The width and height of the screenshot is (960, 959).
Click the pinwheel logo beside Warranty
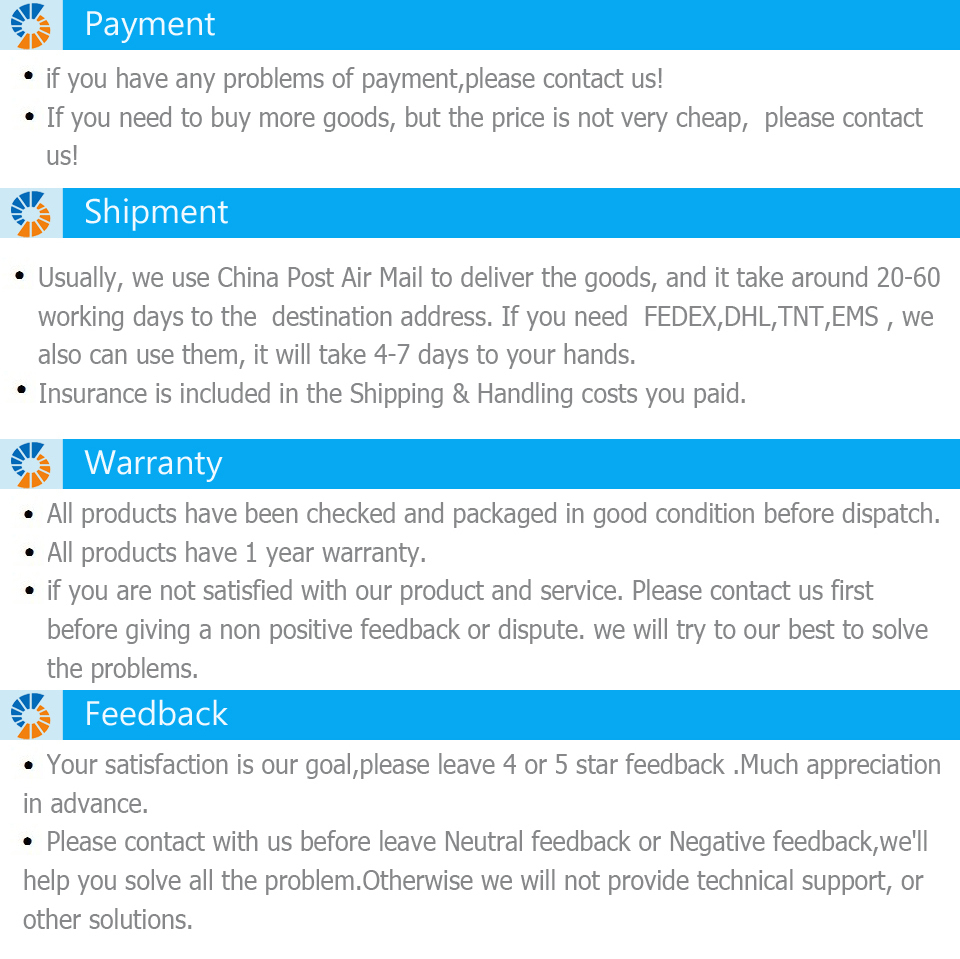(x=30, y=464)
